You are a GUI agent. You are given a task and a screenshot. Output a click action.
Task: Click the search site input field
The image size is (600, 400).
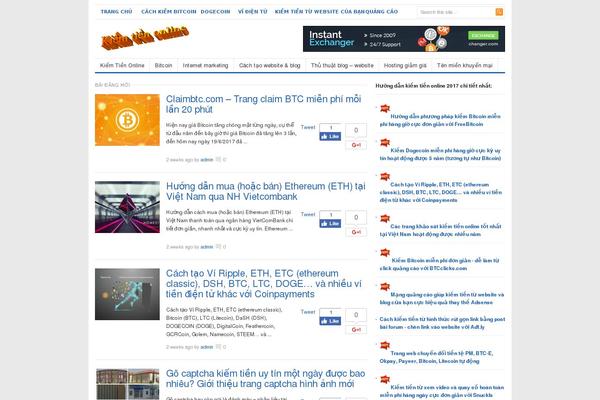(456, 12)
